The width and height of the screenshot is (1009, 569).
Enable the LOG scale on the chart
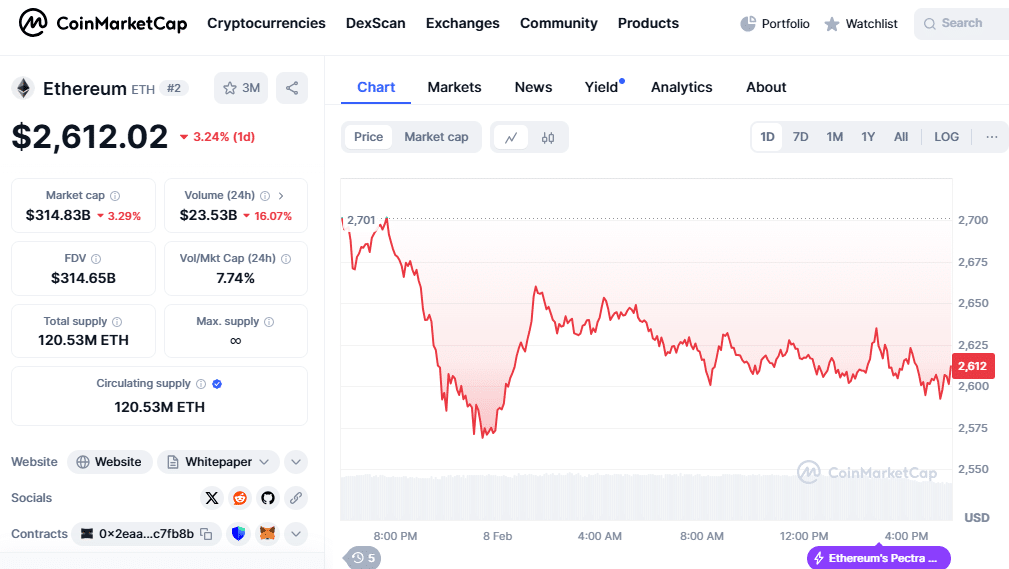946,137
